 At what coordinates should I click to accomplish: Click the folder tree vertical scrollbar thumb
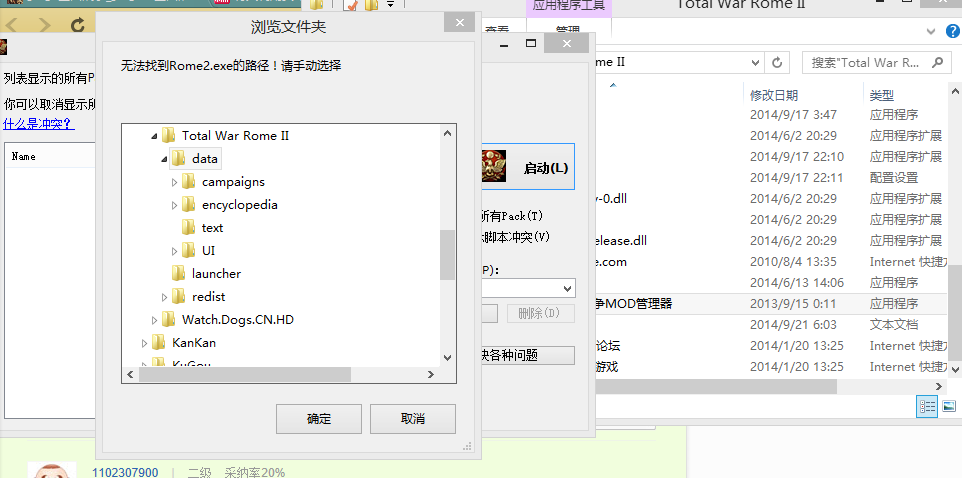[447, 255]
